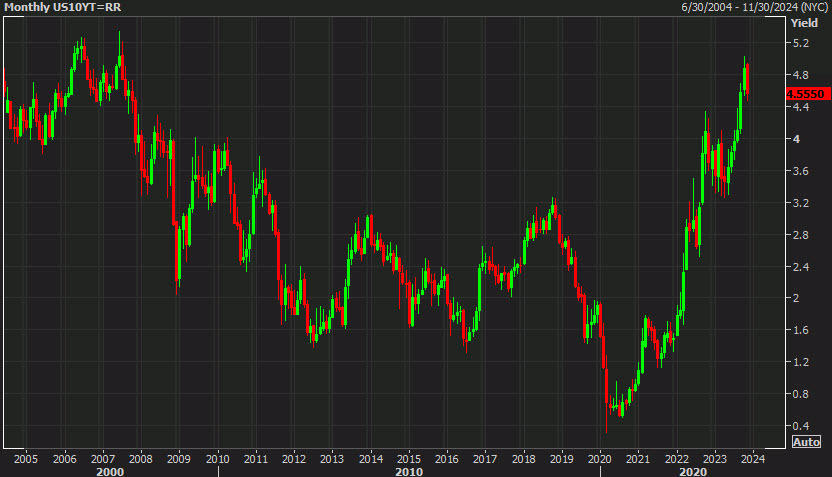Click the 2005 year label on time axis
The height and width of the screenshot is (477, 832).
tap(26, 459)
